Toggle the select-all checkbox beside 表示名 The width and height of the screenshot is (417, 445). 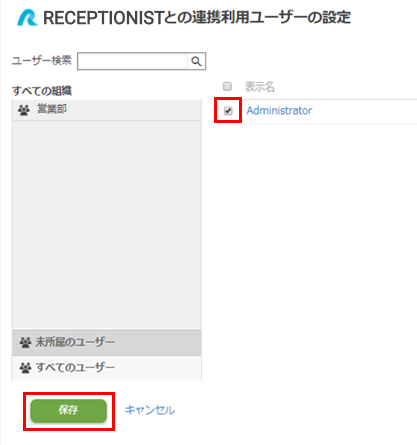click(227, 86)
